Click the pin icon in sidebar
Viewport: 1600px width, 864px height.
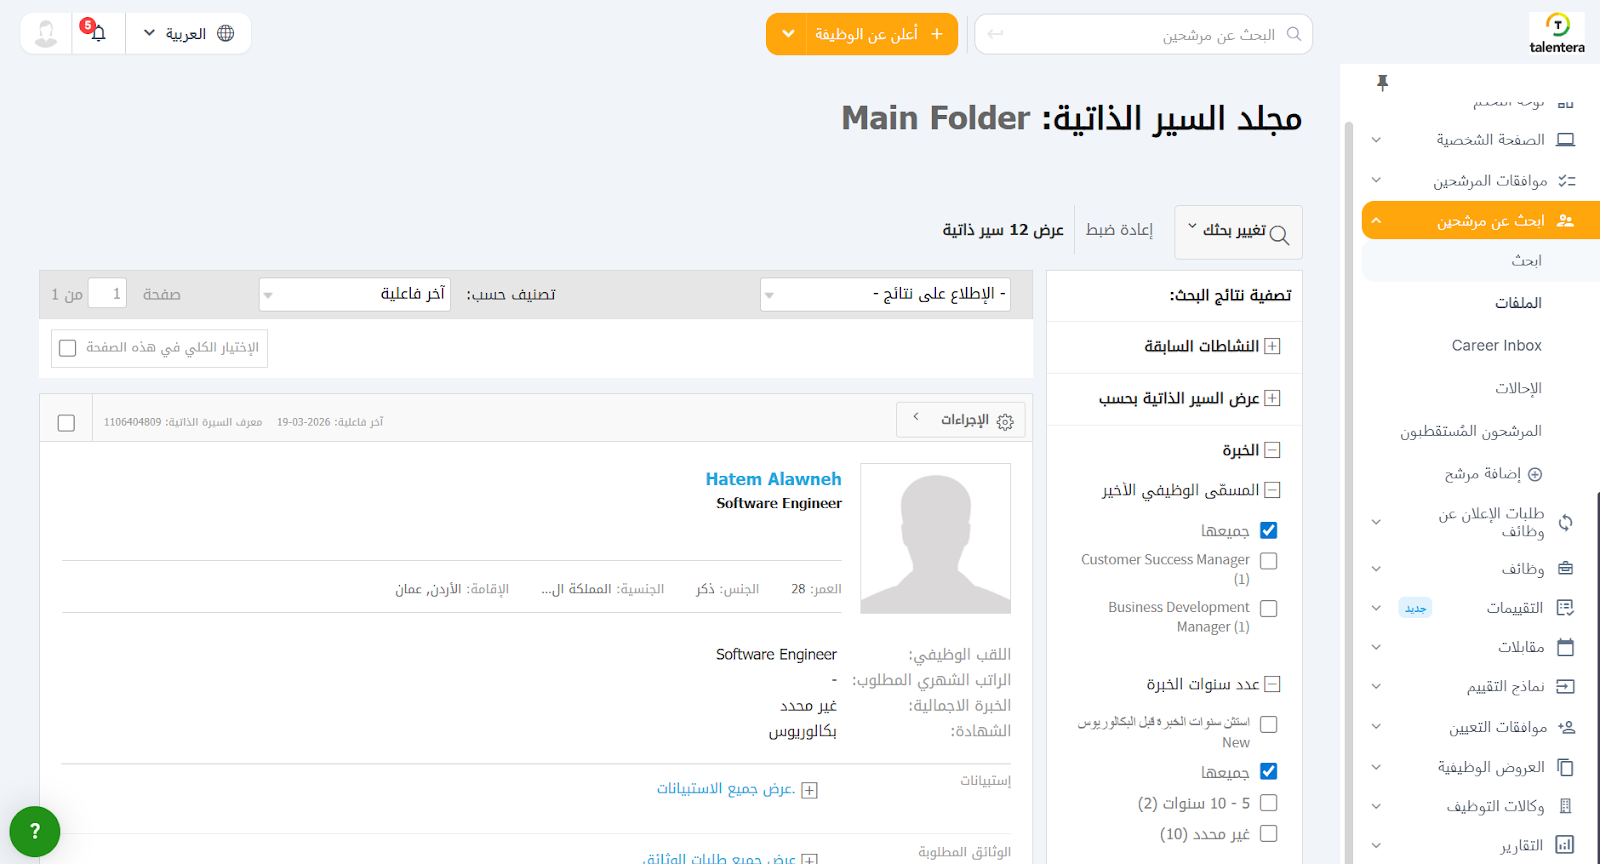click(x=1382, y=83)
